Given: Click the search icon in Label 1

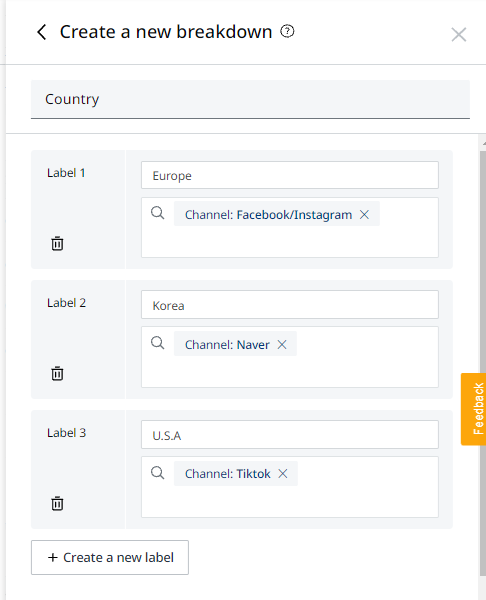Looking at the screenshot, I should [x=157, y=213].
